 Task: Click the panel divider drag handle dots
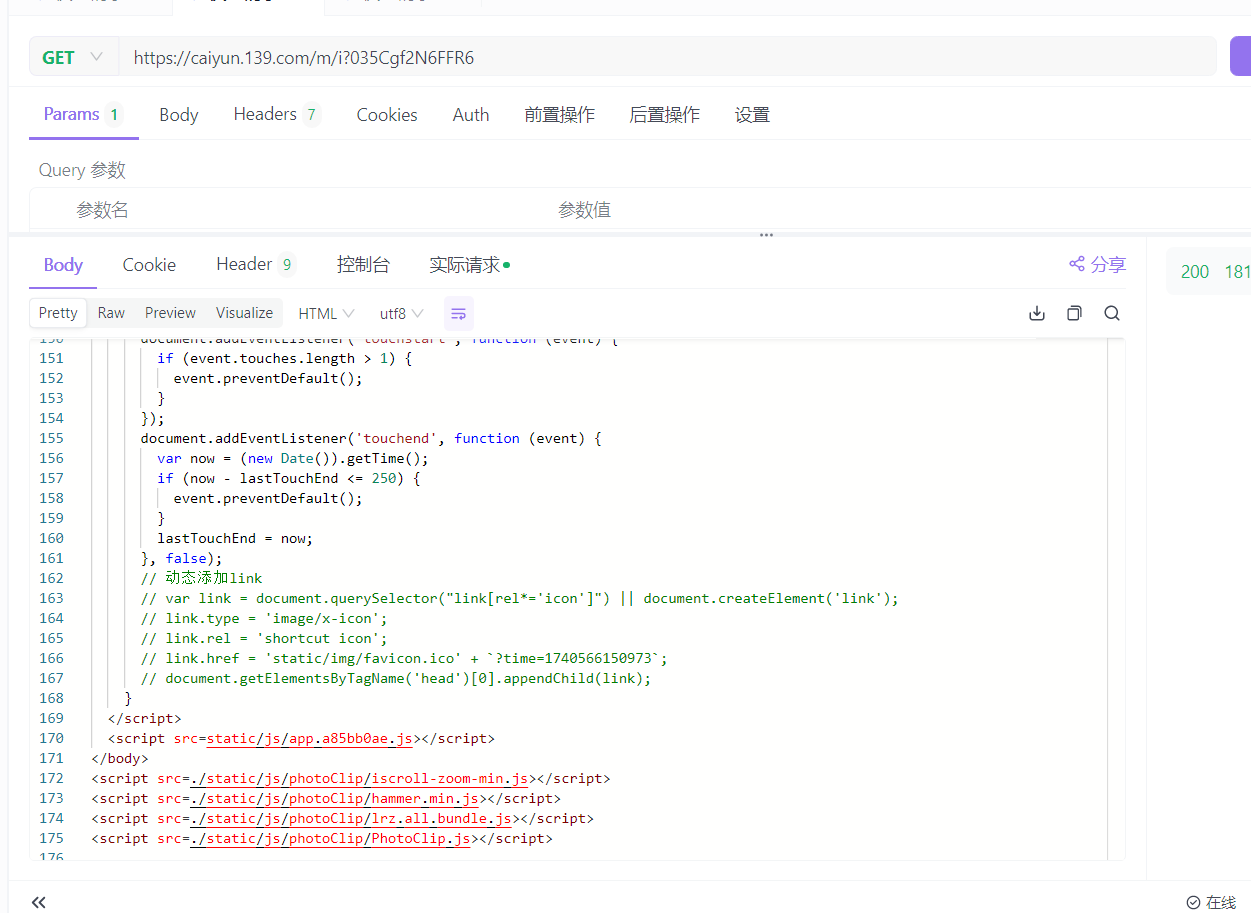[x=766, y=235]
